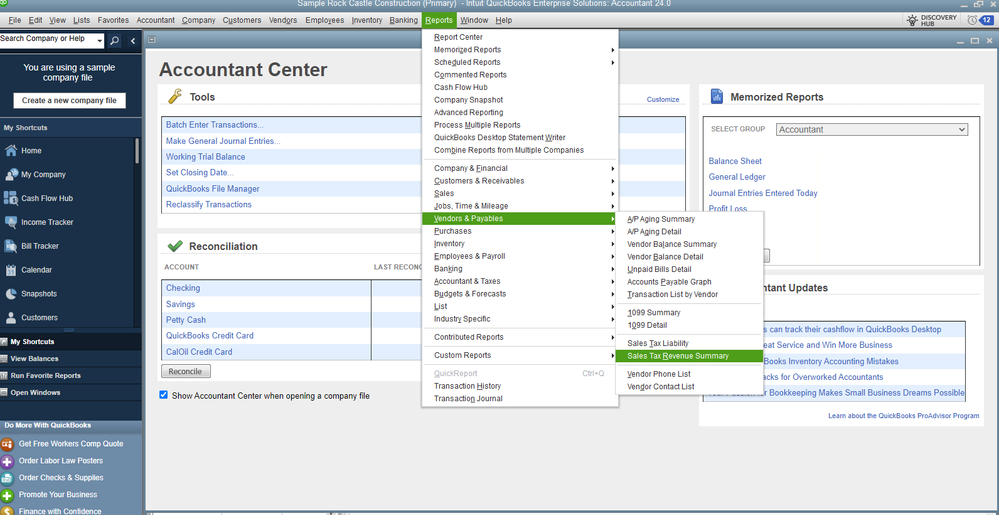This screenshot has width=999, height=515.
Task: Click the Tools wrench icon
Action: 175,97
